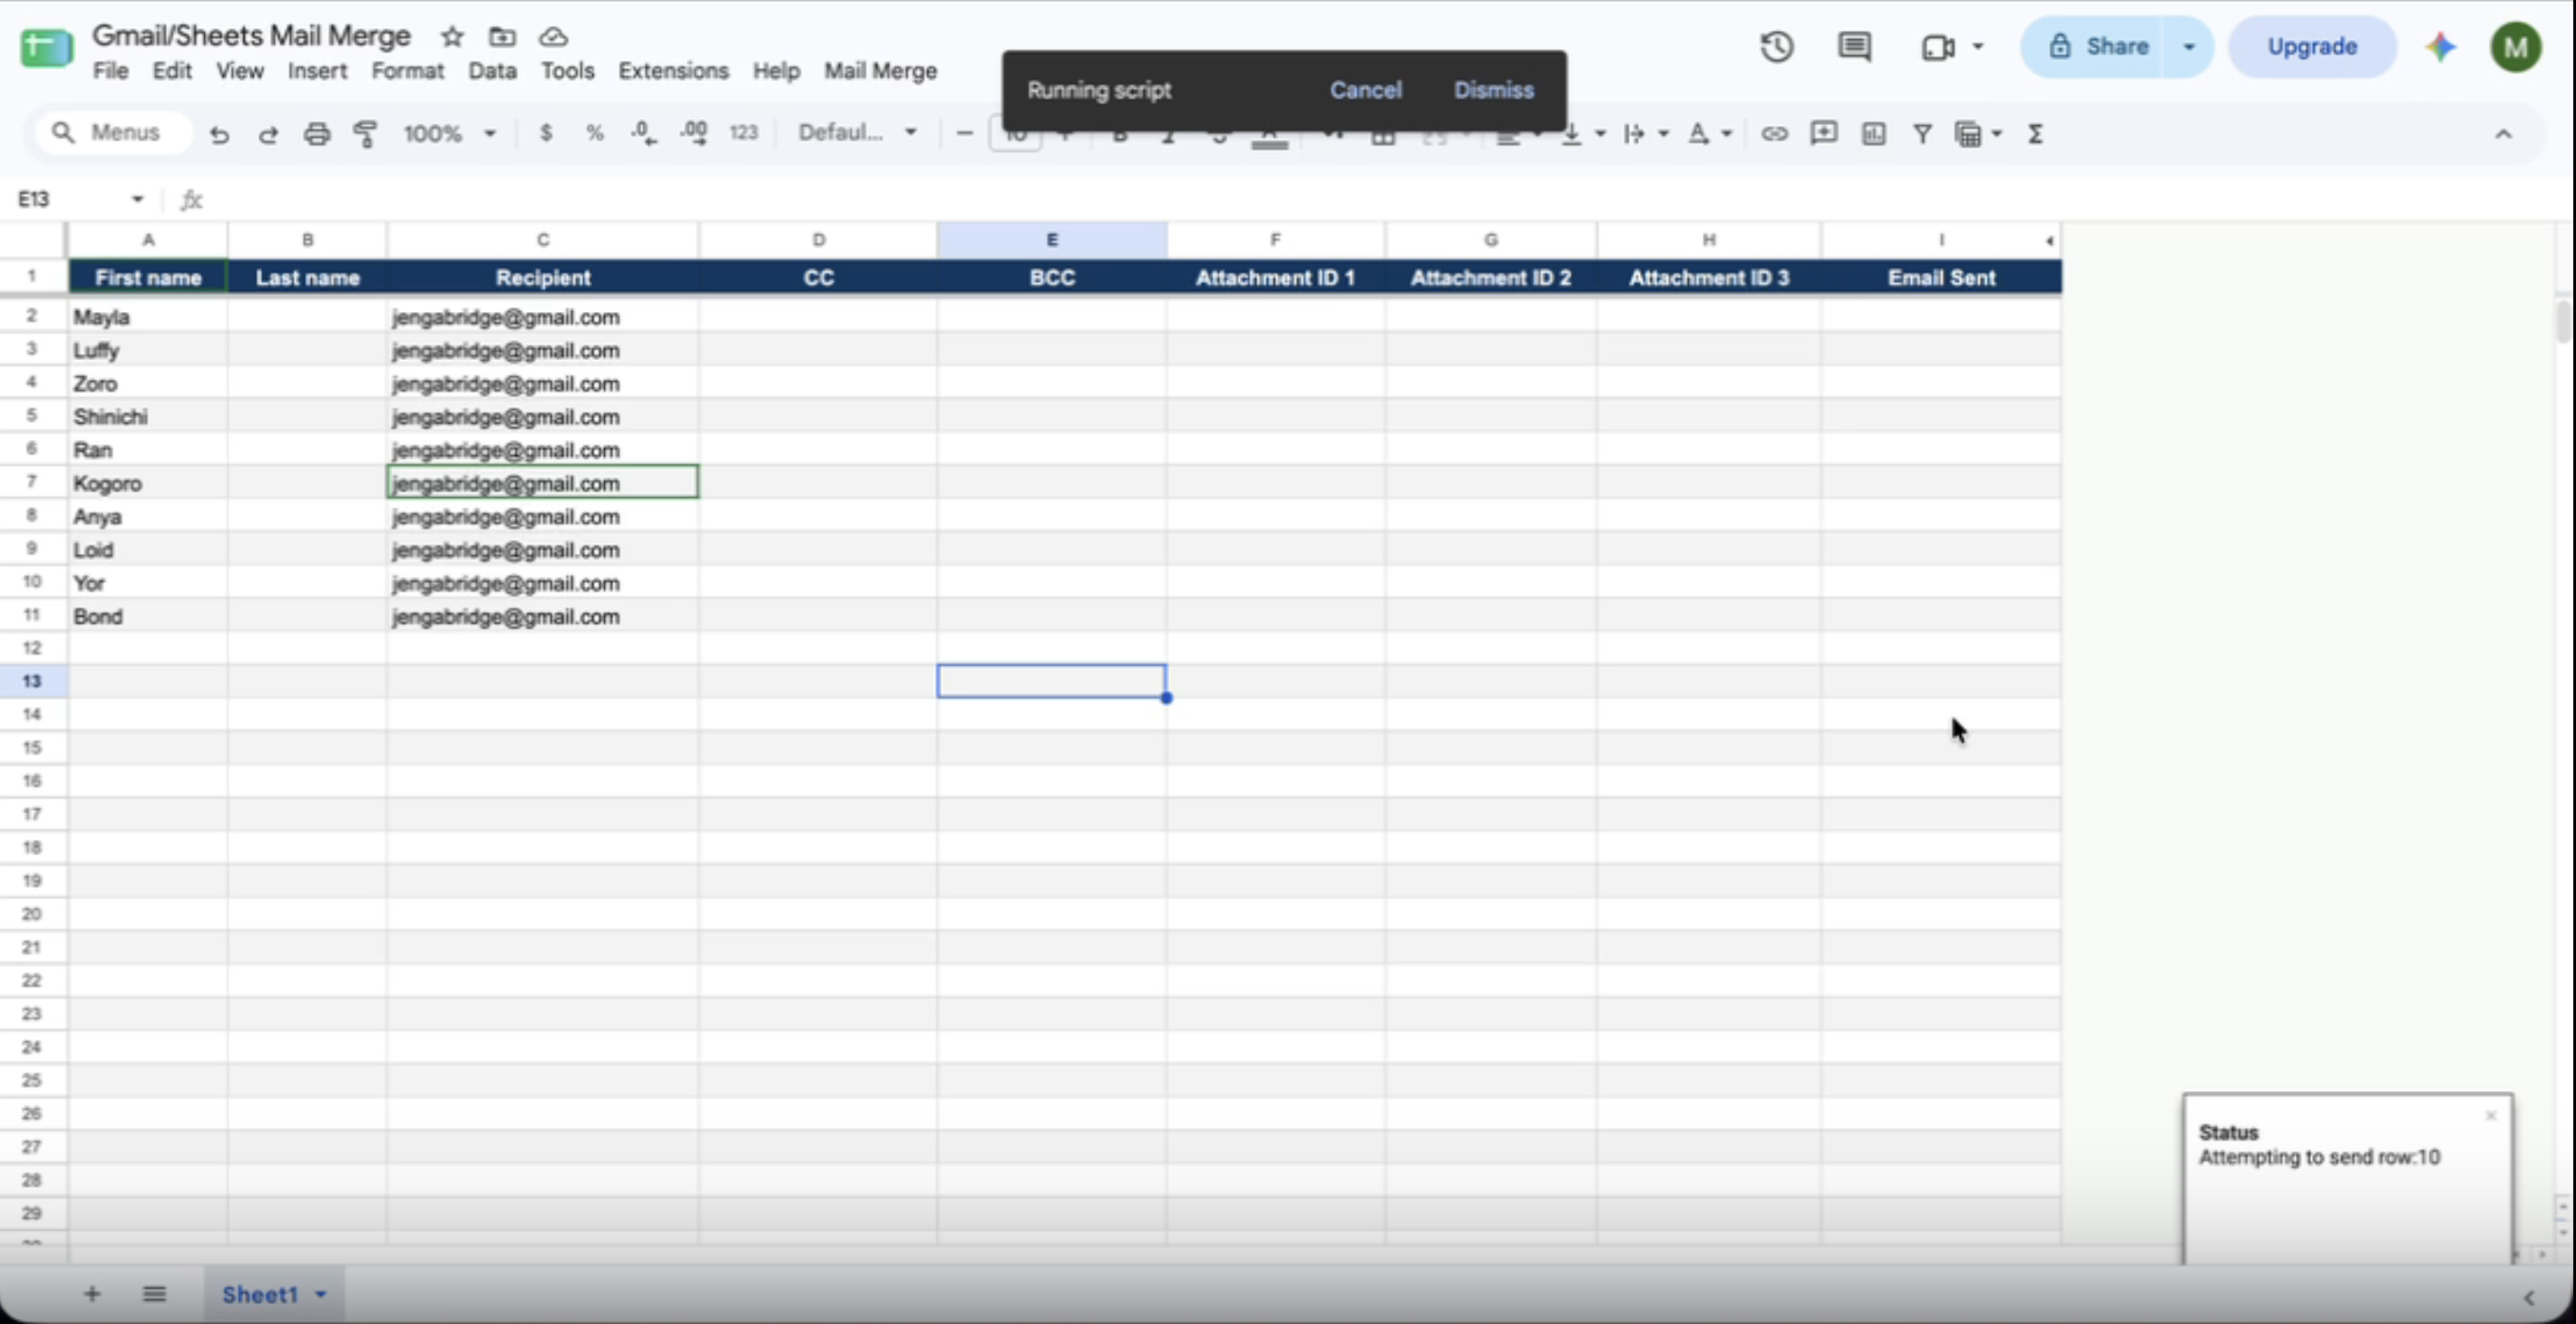Click the Email Sent header cell
The height and width of the screenshot is (1324, 2576).
tap(1940, 278)
